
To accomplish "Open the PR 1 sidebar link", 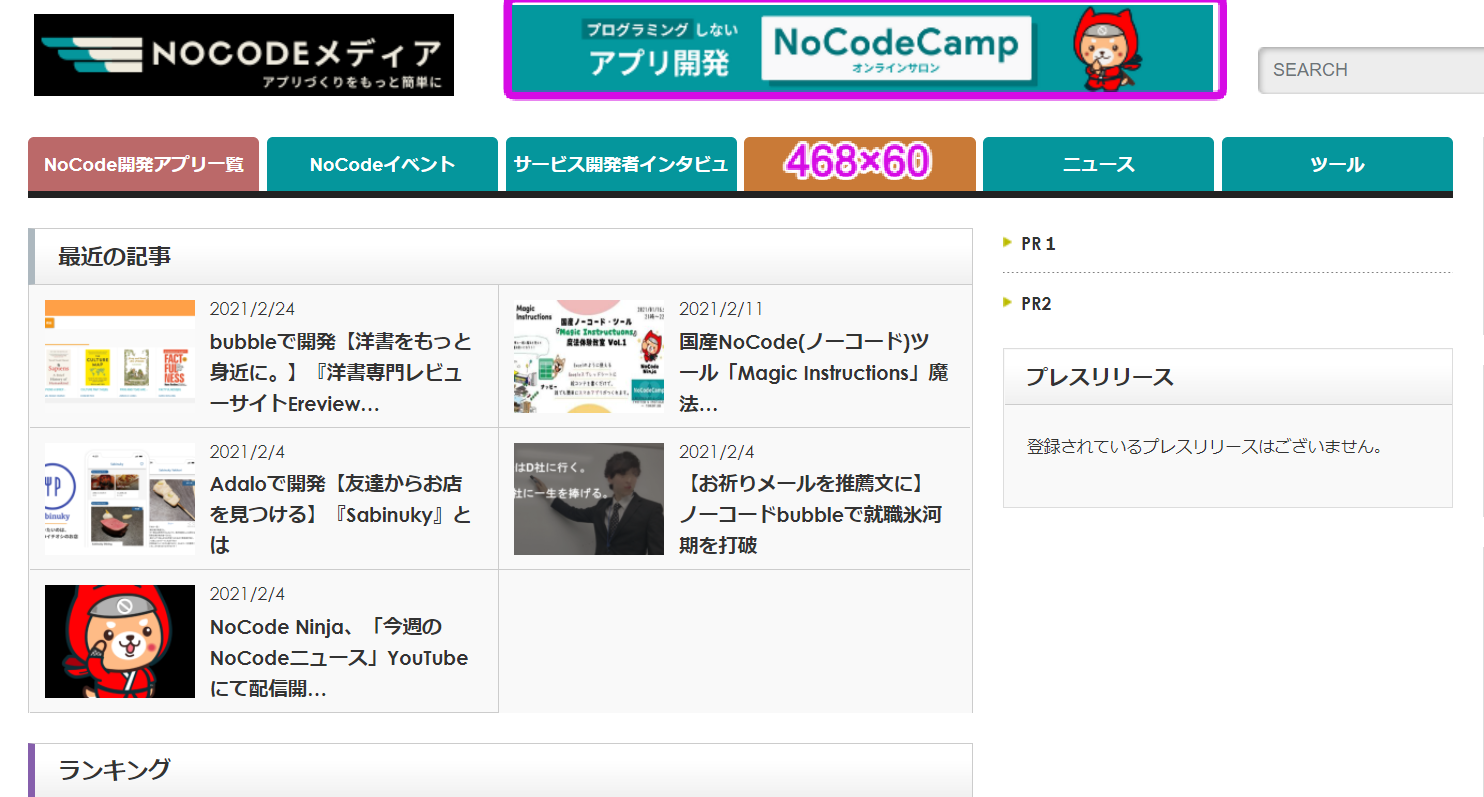I will click(1038, 244).
